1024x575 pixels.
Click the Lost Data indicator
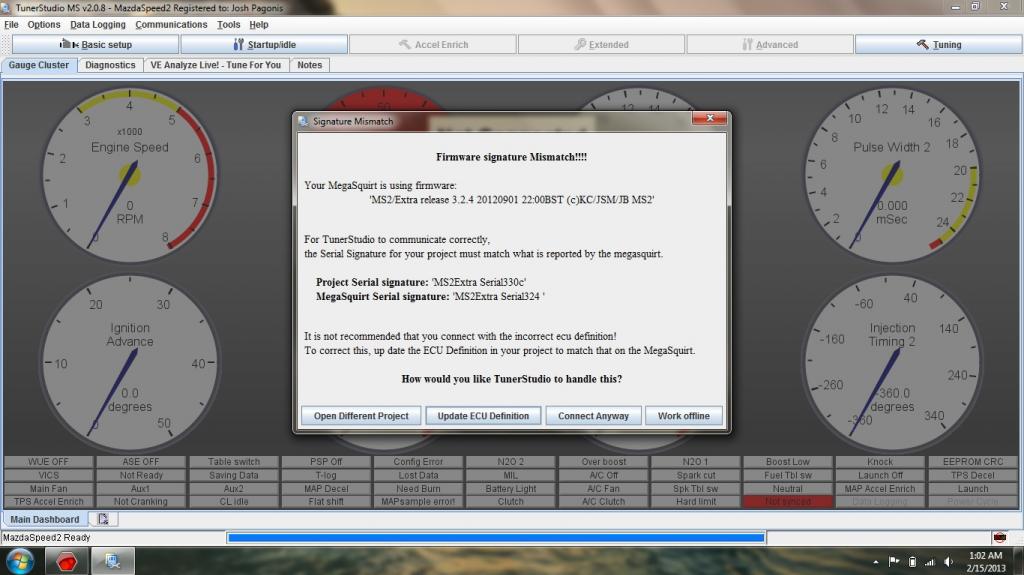click(418, 476)
